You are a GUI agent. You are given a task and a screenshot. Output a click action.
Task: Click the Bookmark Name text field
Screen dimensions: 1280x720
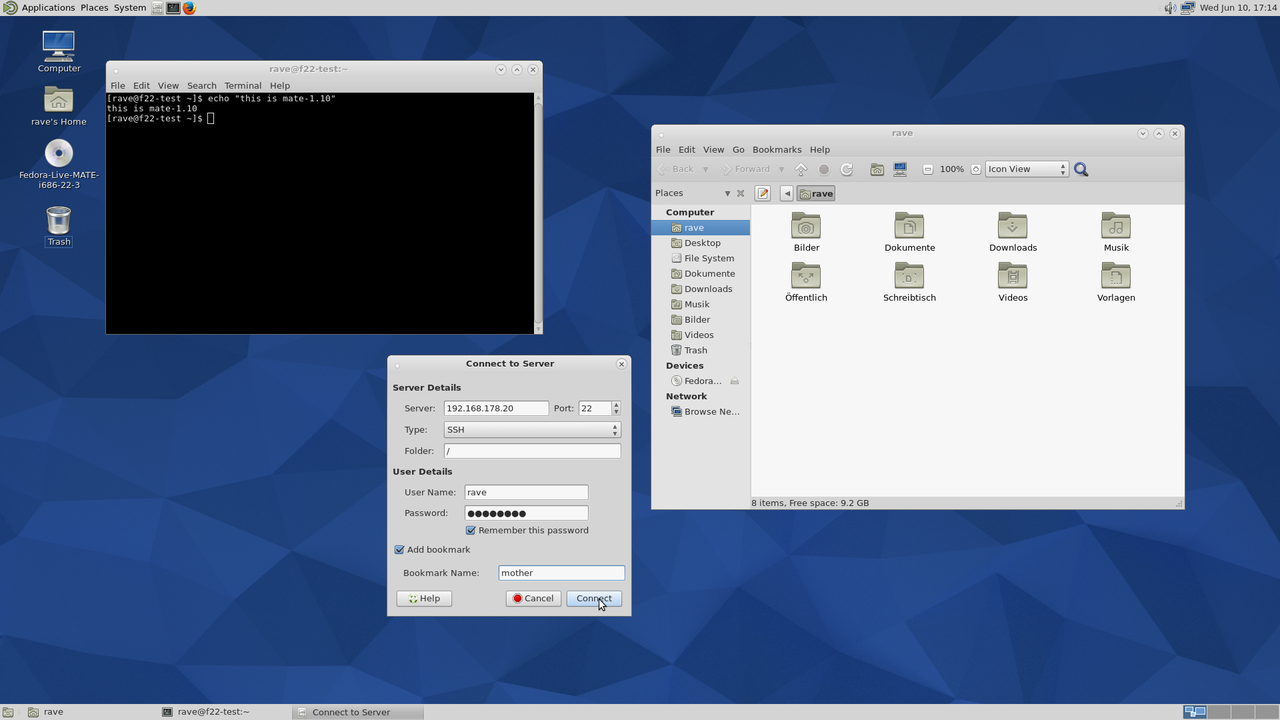tap(561, 573)
